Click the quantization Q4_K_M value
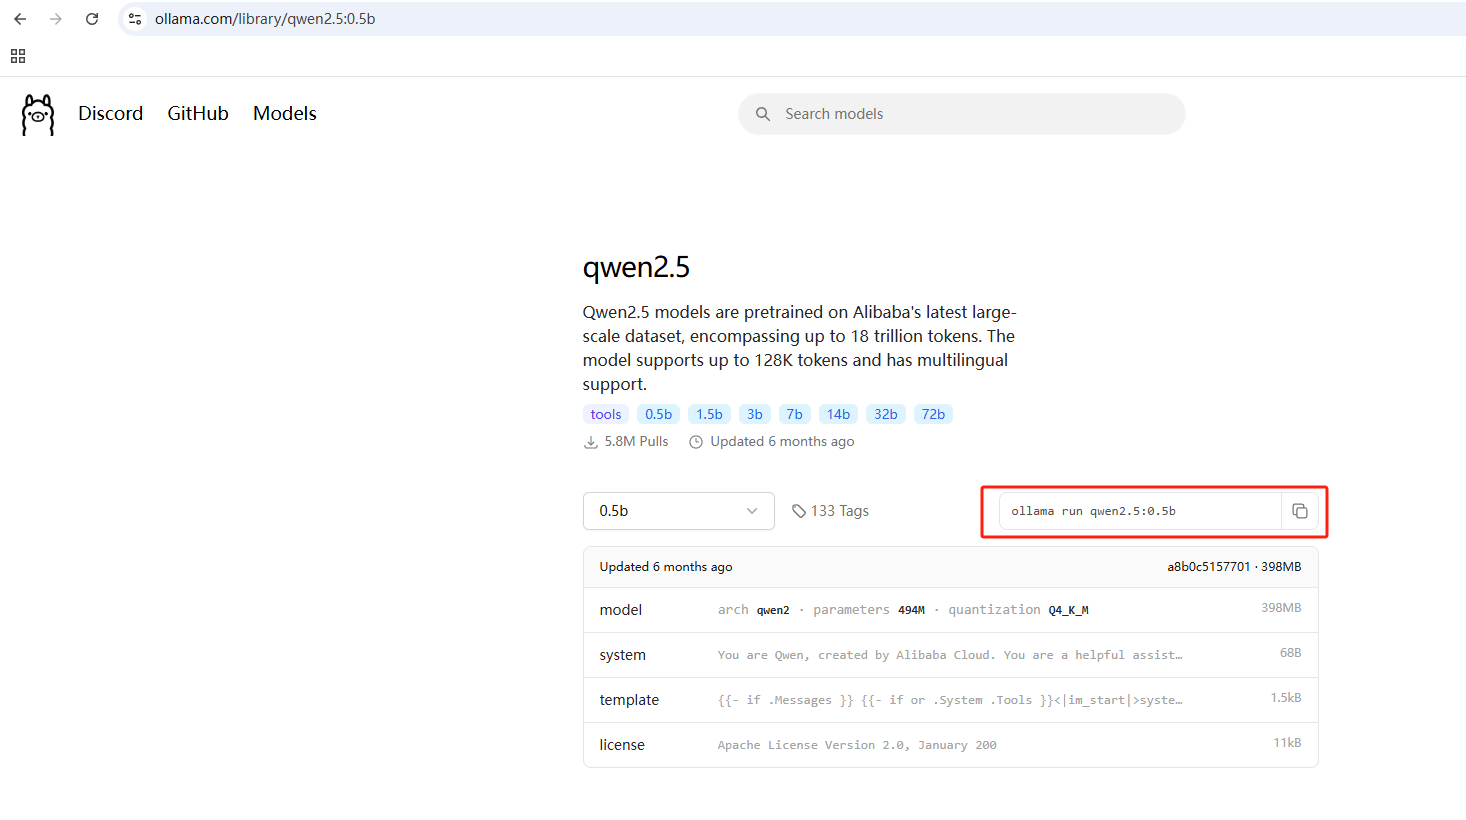The height and width of the screenshot is (820, 1466). [x=1068, y=610]
